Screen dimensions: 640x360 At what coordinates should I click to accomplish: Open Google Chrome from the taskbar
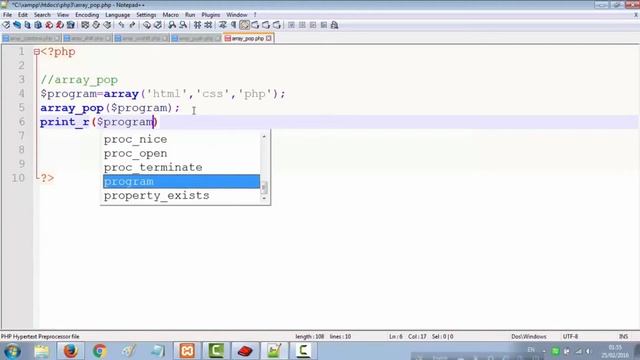click(99, 351)
